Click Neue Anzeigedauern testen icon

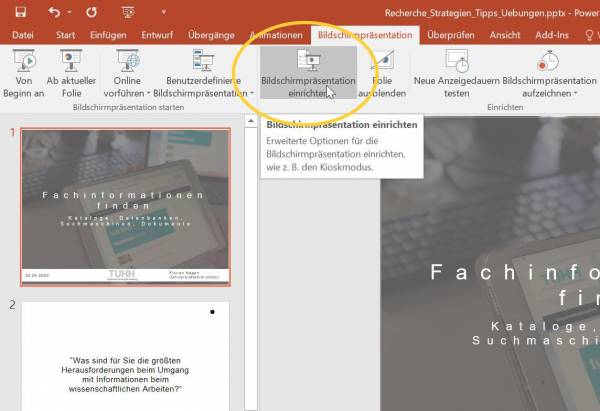[457, 60]
